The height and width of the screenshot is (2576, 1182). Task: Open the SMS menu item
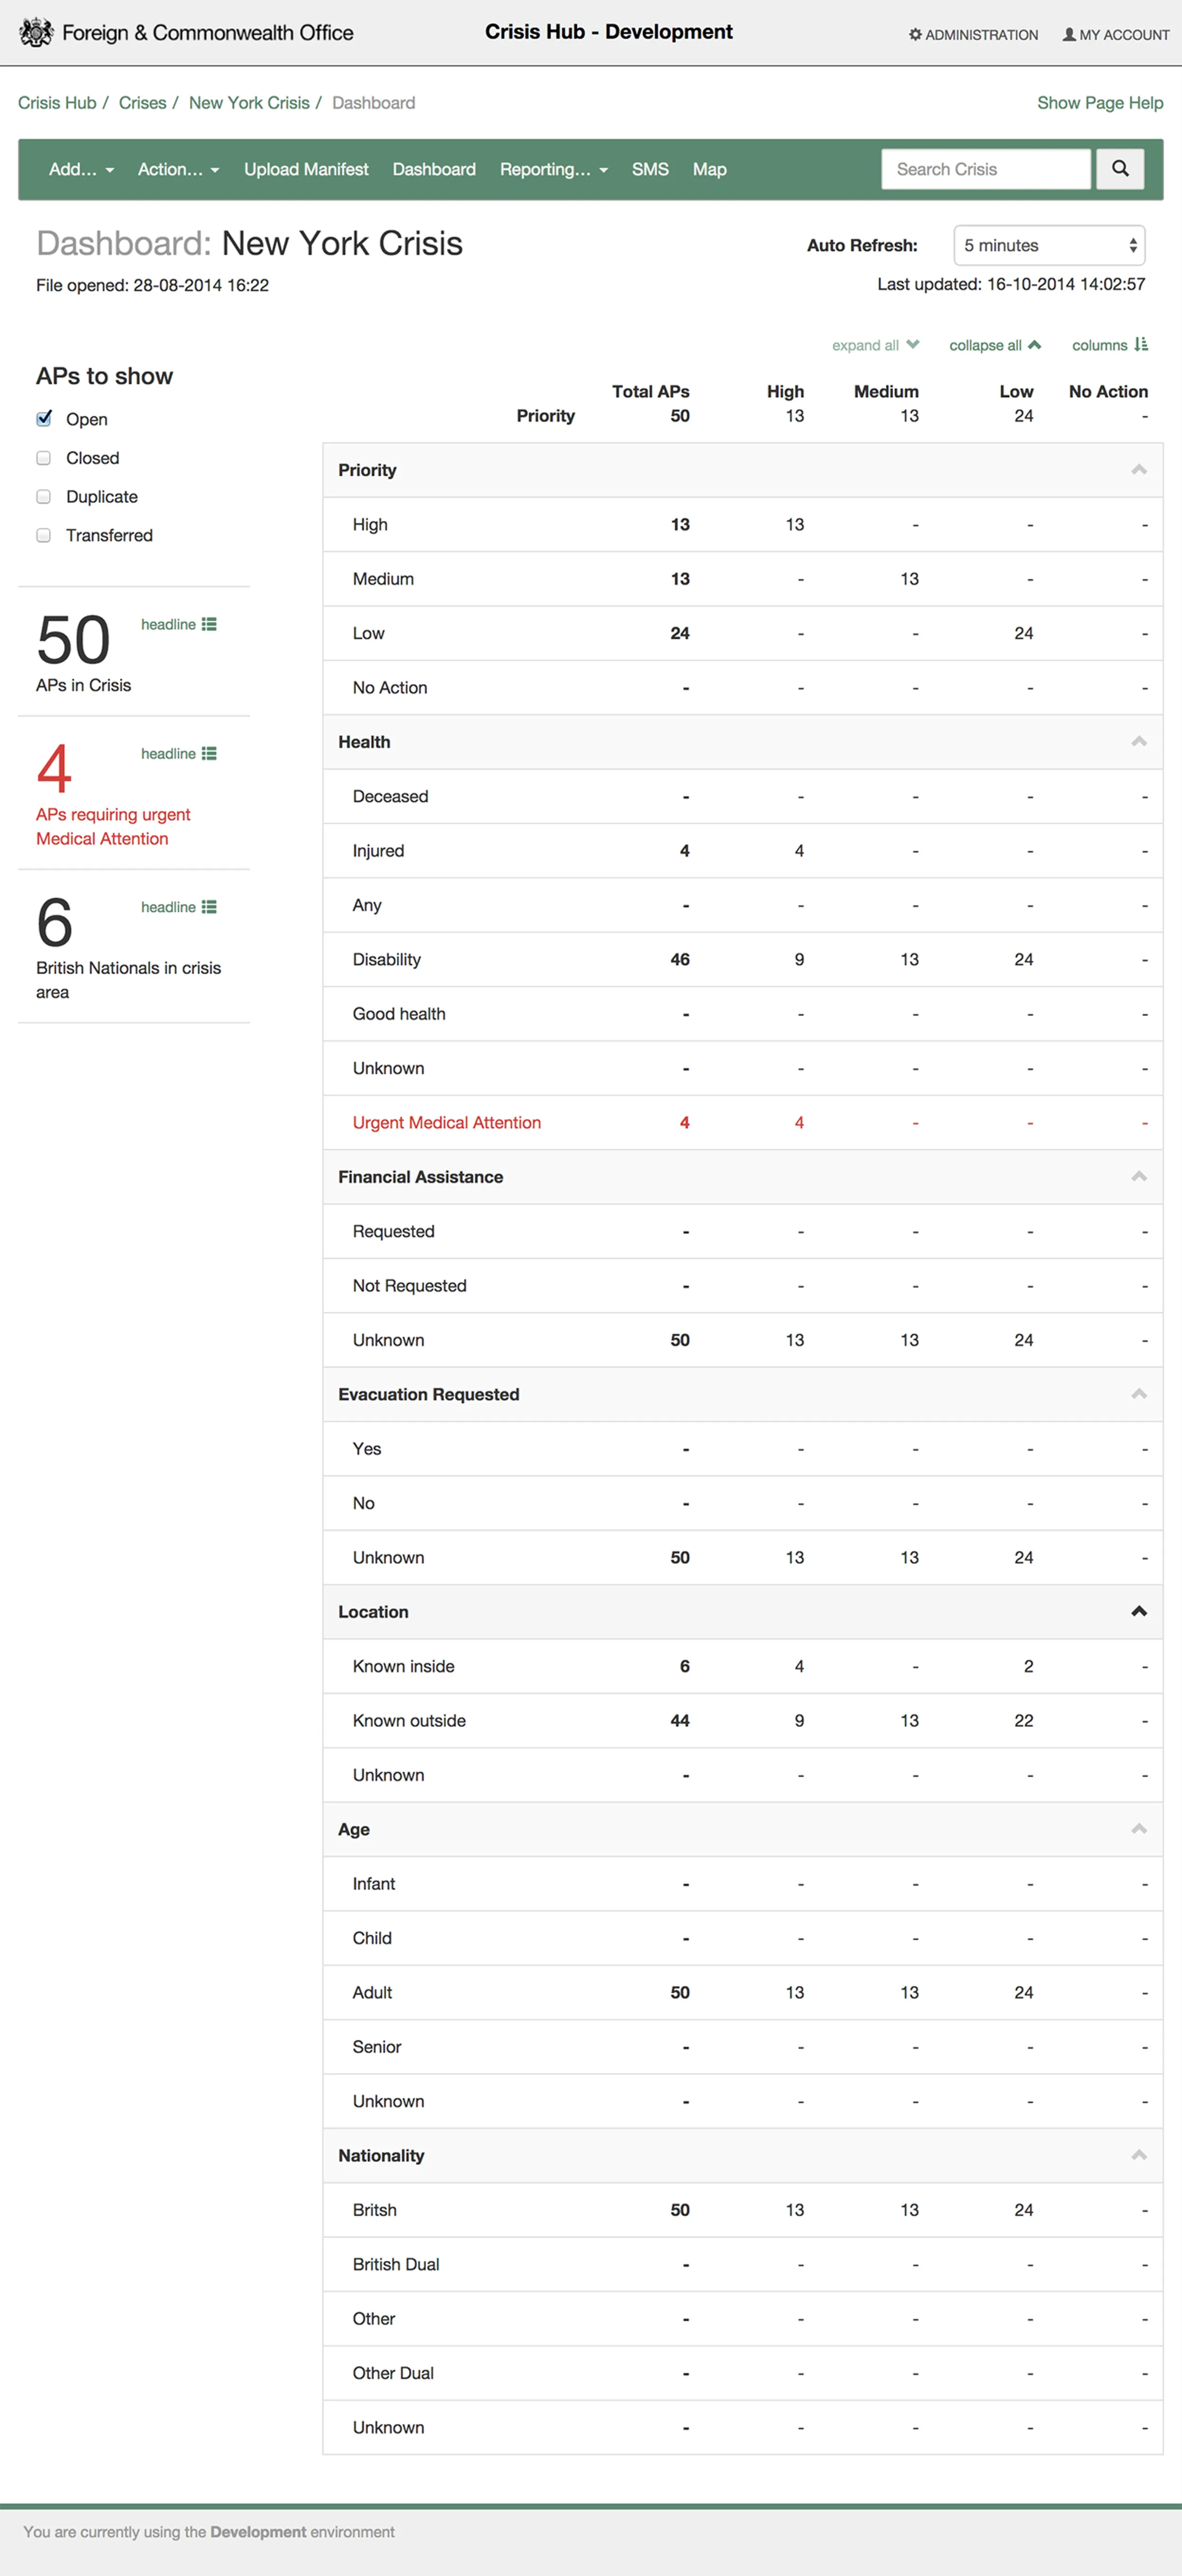650,170
